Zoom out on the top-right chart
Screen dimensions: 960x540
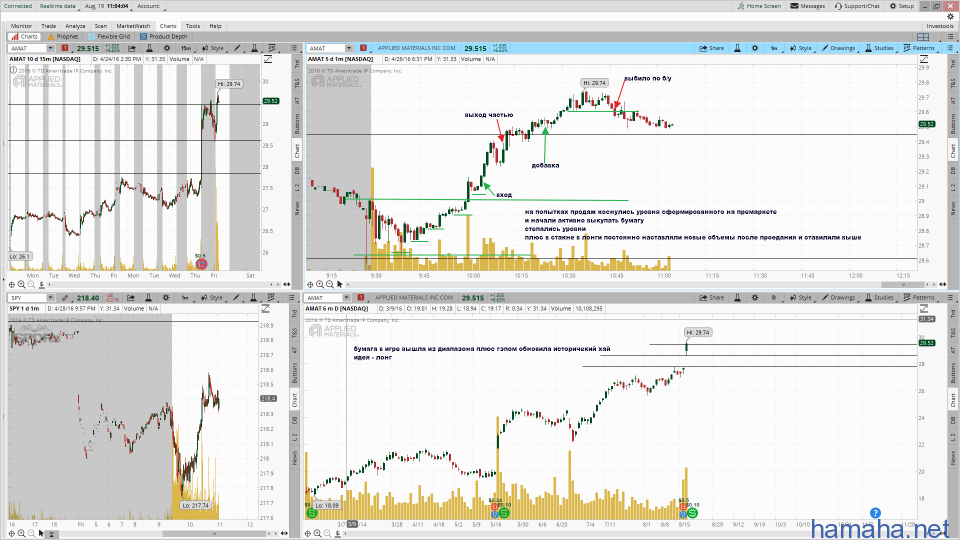330,284
